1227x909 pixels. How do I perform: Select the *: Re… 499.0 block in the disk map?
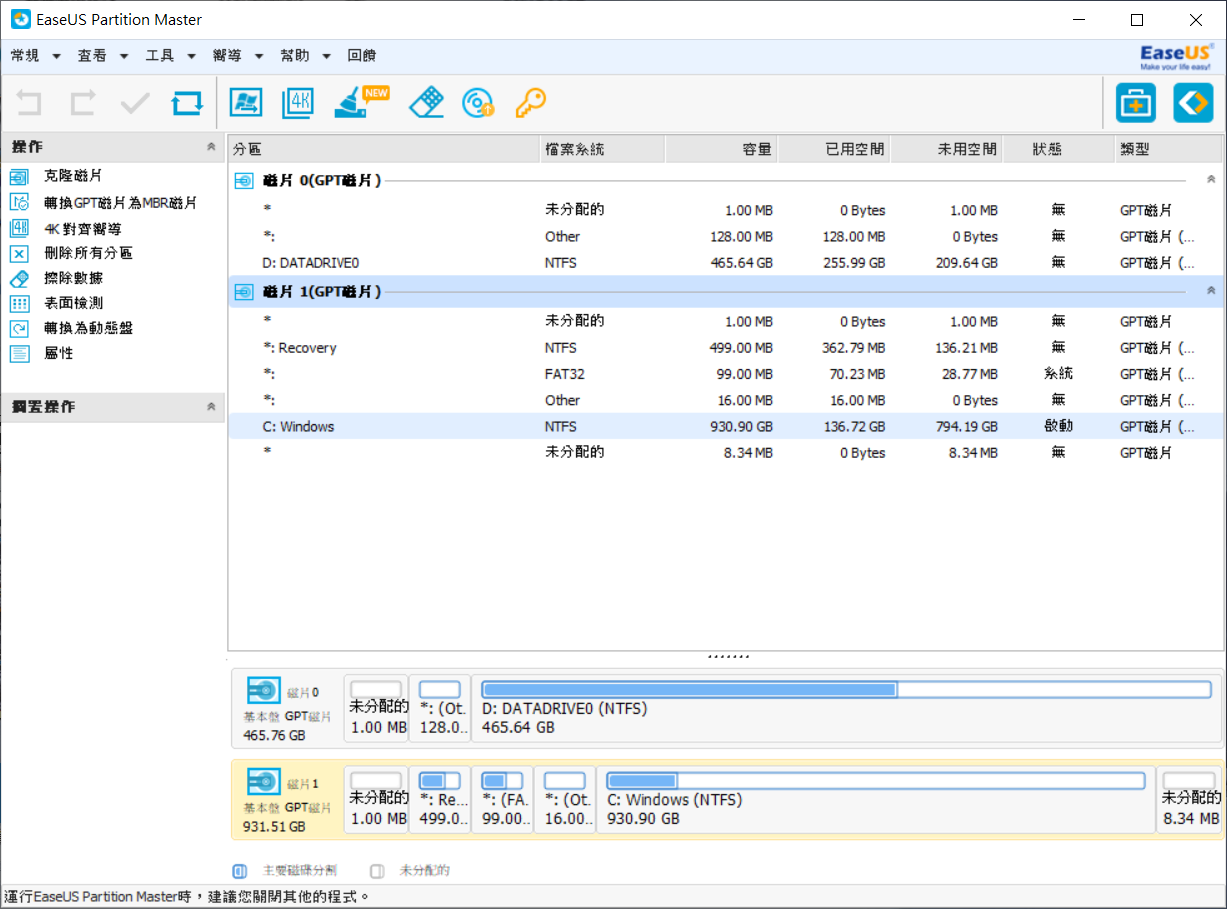click(440, 800)
